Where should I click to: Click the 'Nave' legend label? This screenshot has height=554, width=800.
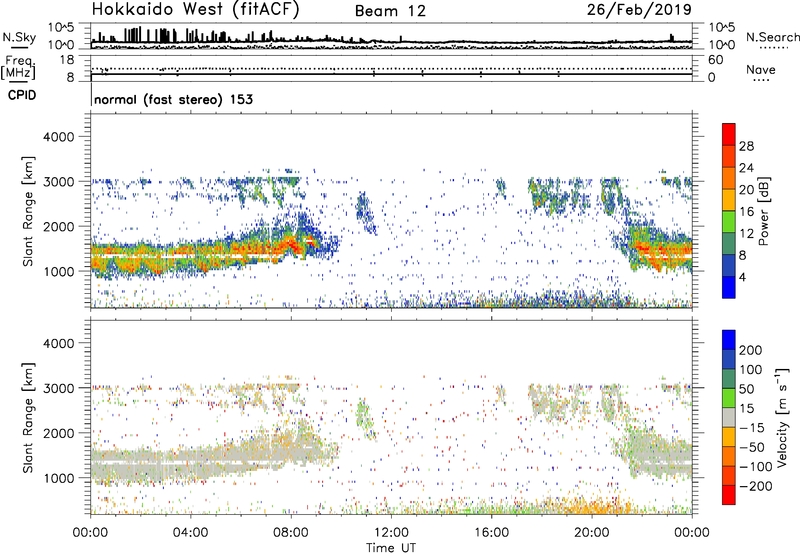coord(761,70)
